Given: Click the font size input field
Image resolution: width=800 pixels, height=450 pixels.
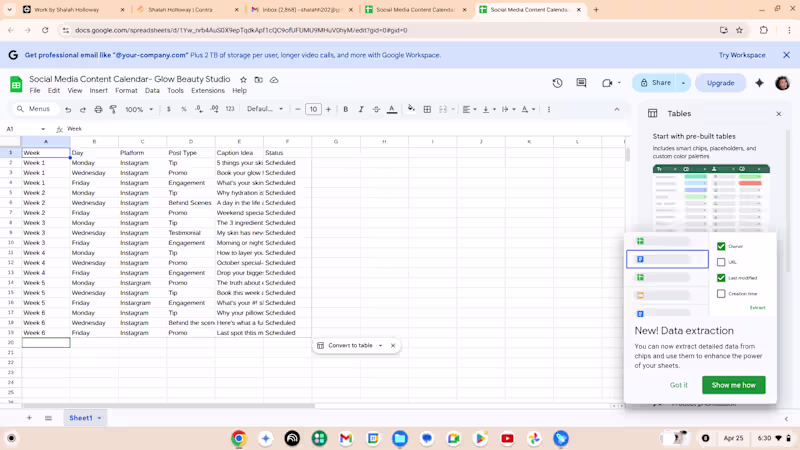Looking at the screenshot, I should (x=313, y=109).
